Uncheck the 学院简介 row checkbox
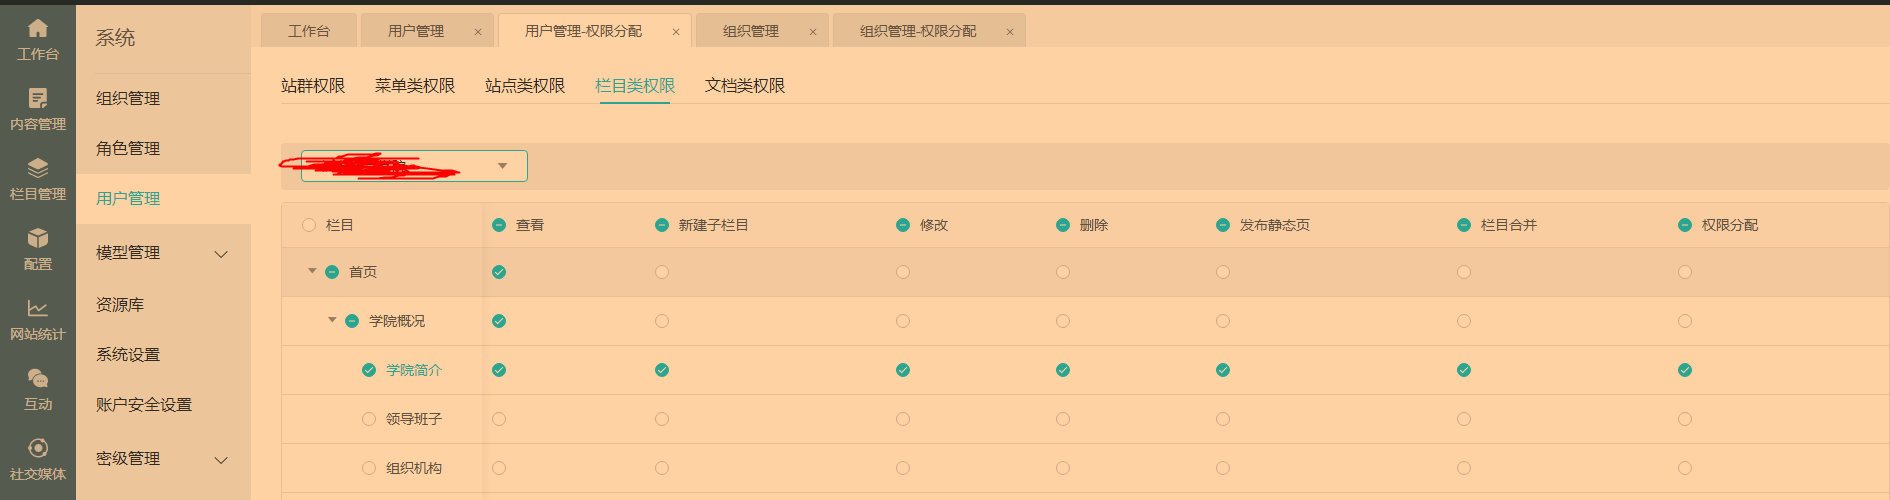 369,370
